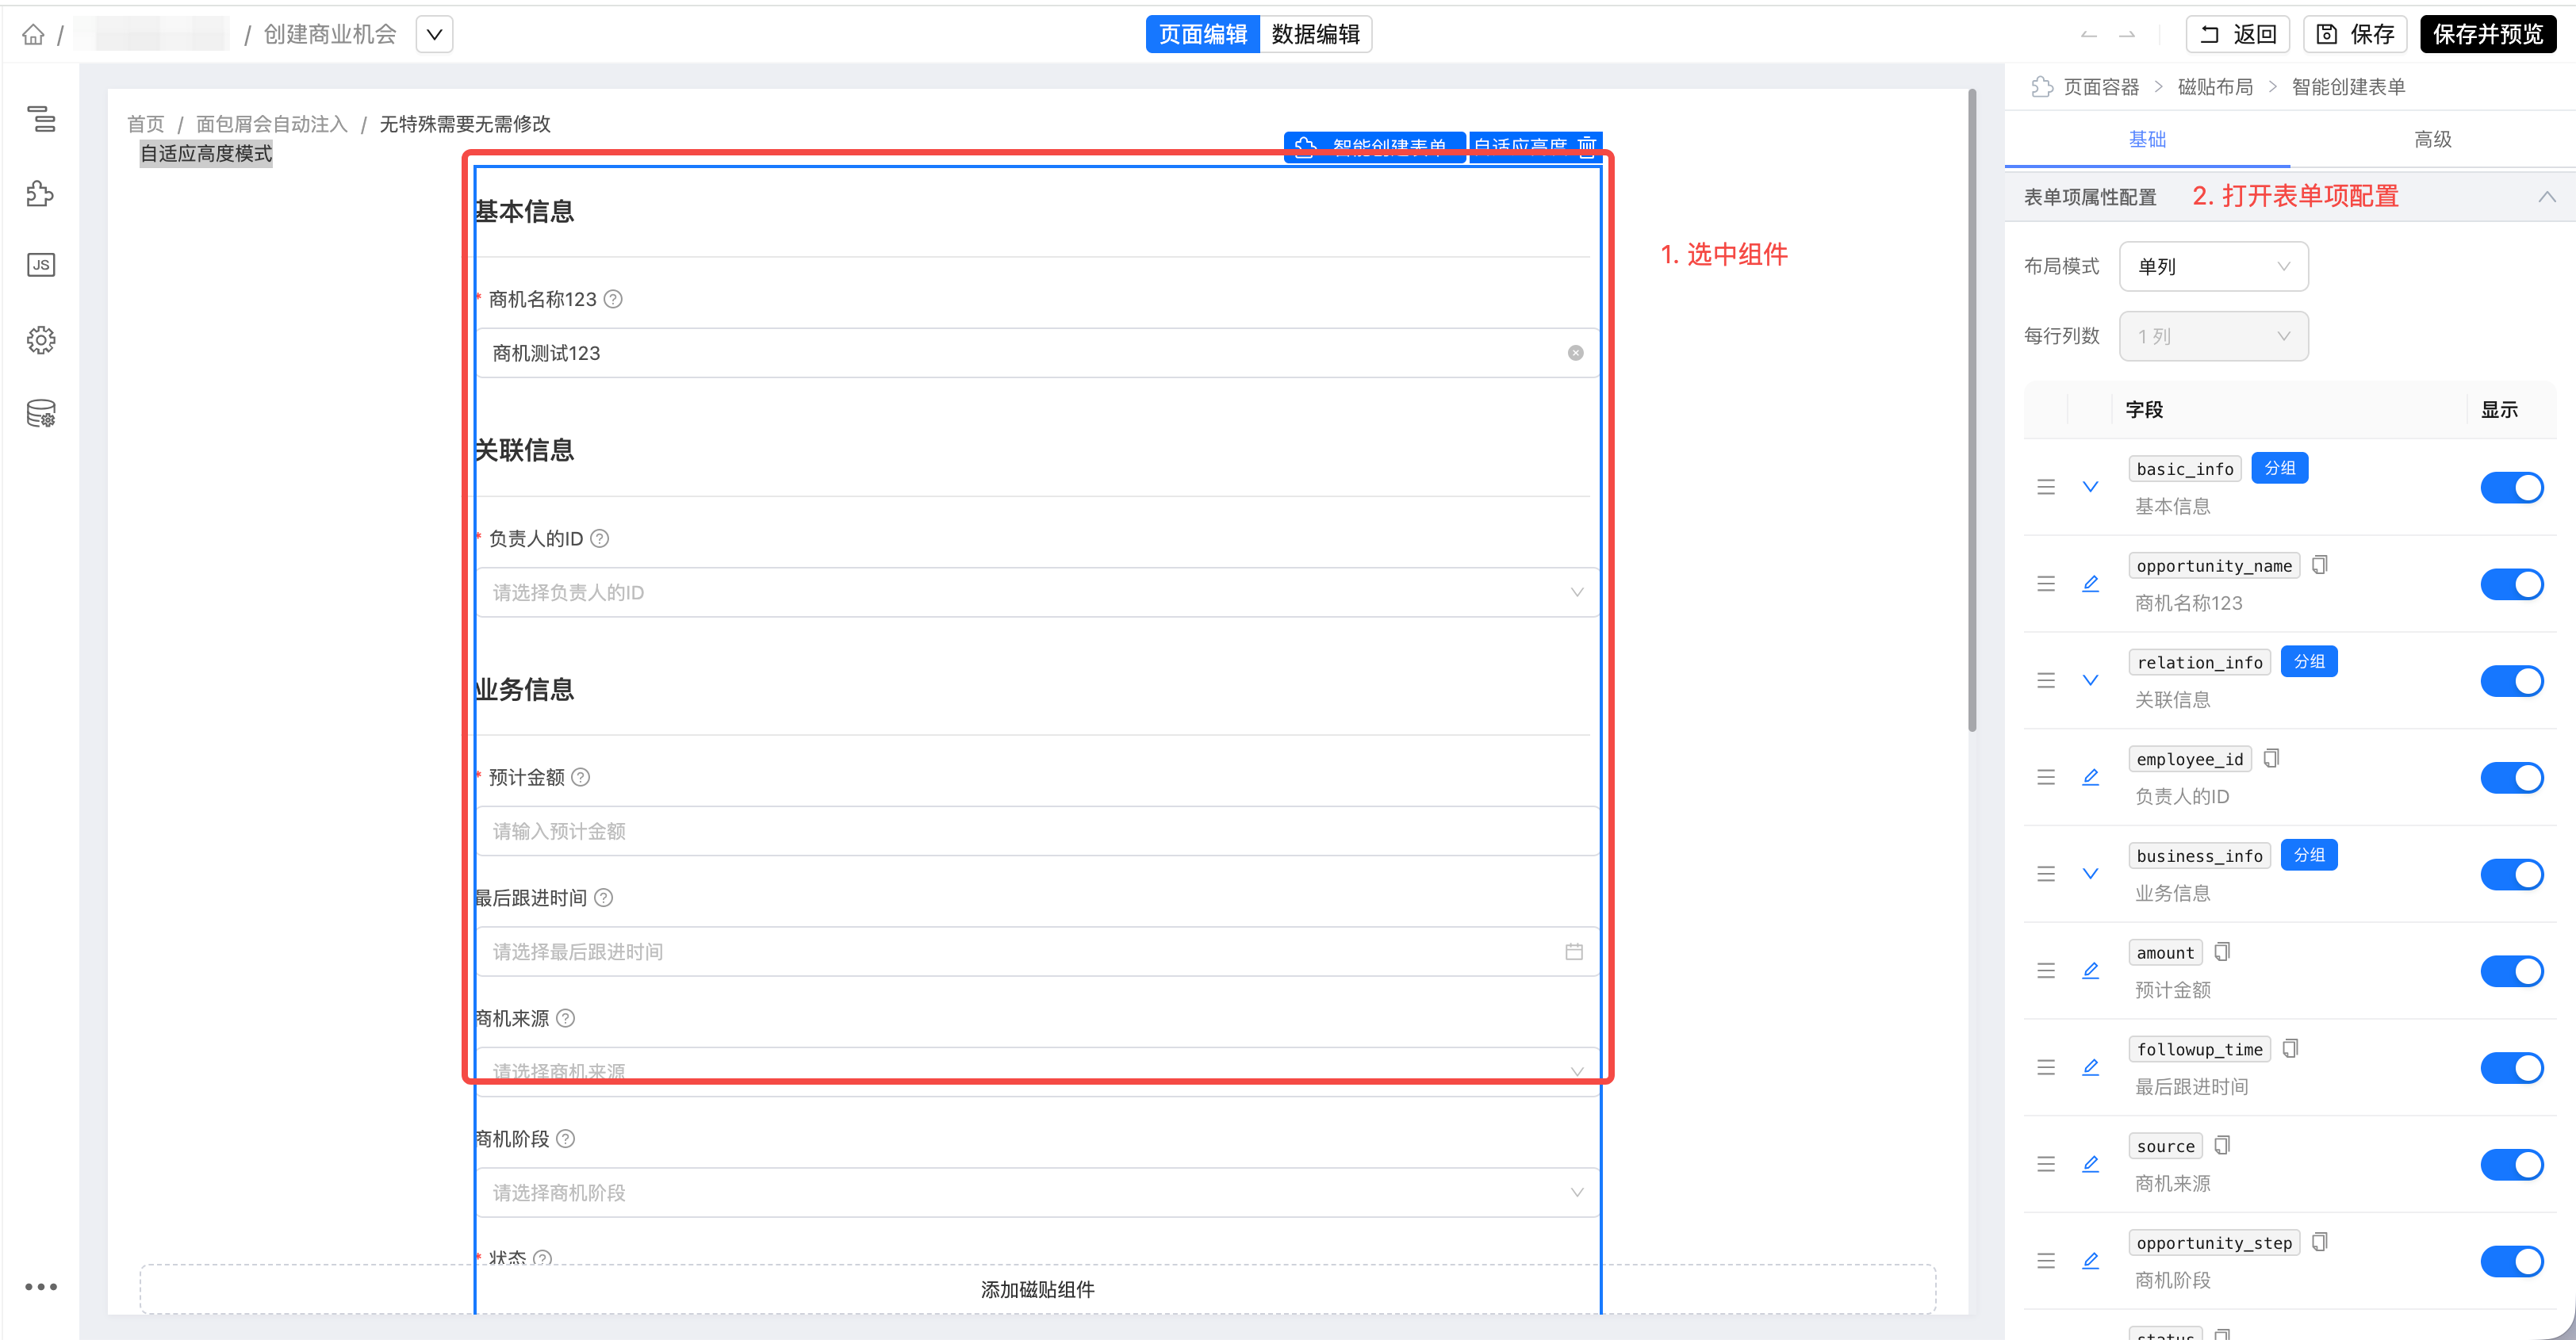Viewport: 2576px width, 1340px height.
Task: Click into the 请输入预计金额 input
Action: pyautogui.click(x=1037, y=832)
